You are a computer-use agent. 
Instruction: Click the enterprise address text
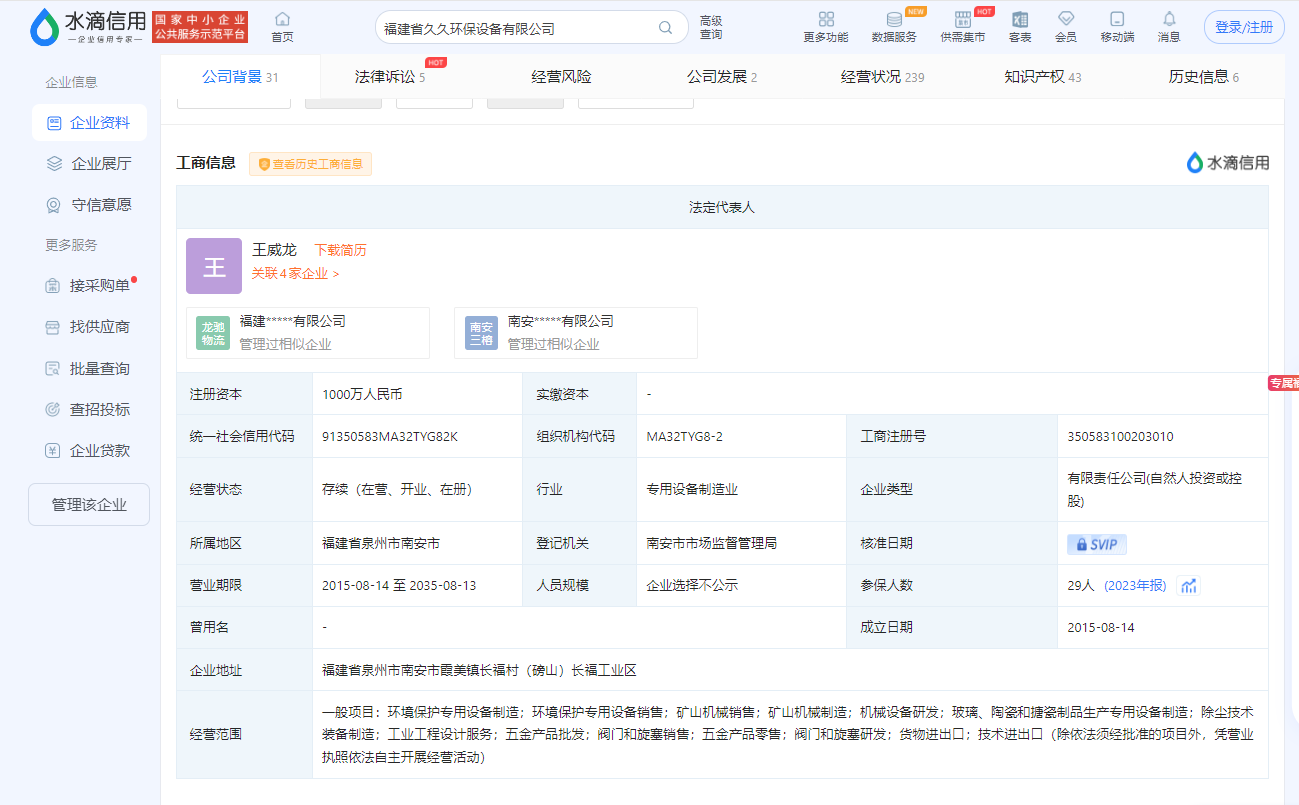pos(479,670)
